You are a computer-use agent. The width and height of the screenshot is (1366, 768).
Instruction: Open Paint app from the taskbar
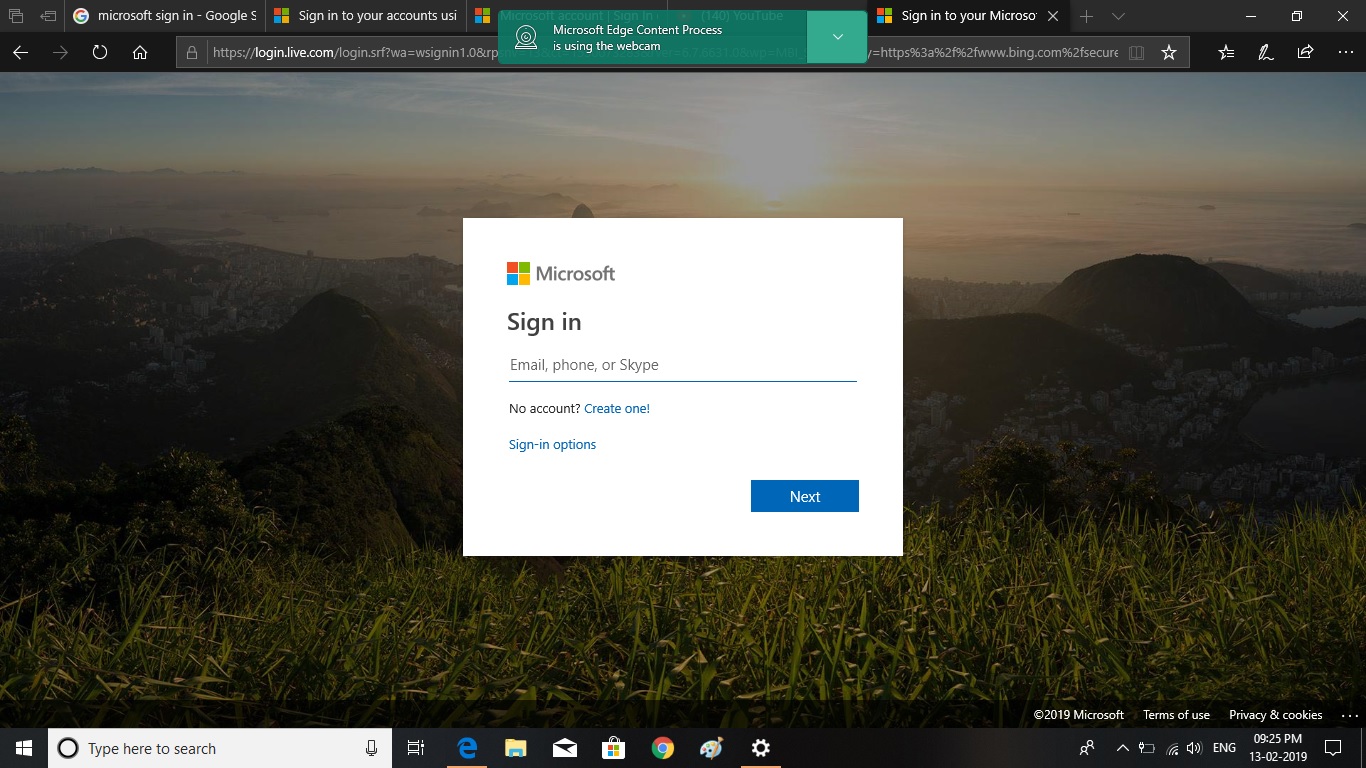coord(711,748)
